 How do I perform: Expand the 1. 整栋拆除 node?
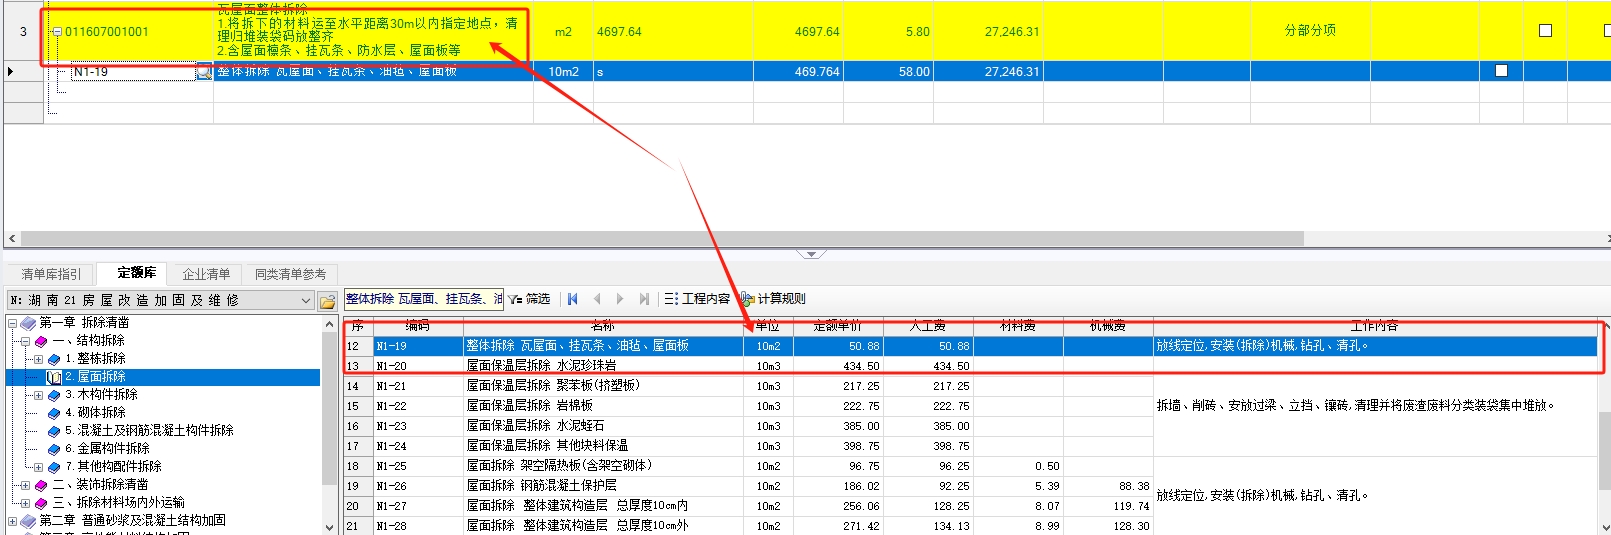point(38,359)
